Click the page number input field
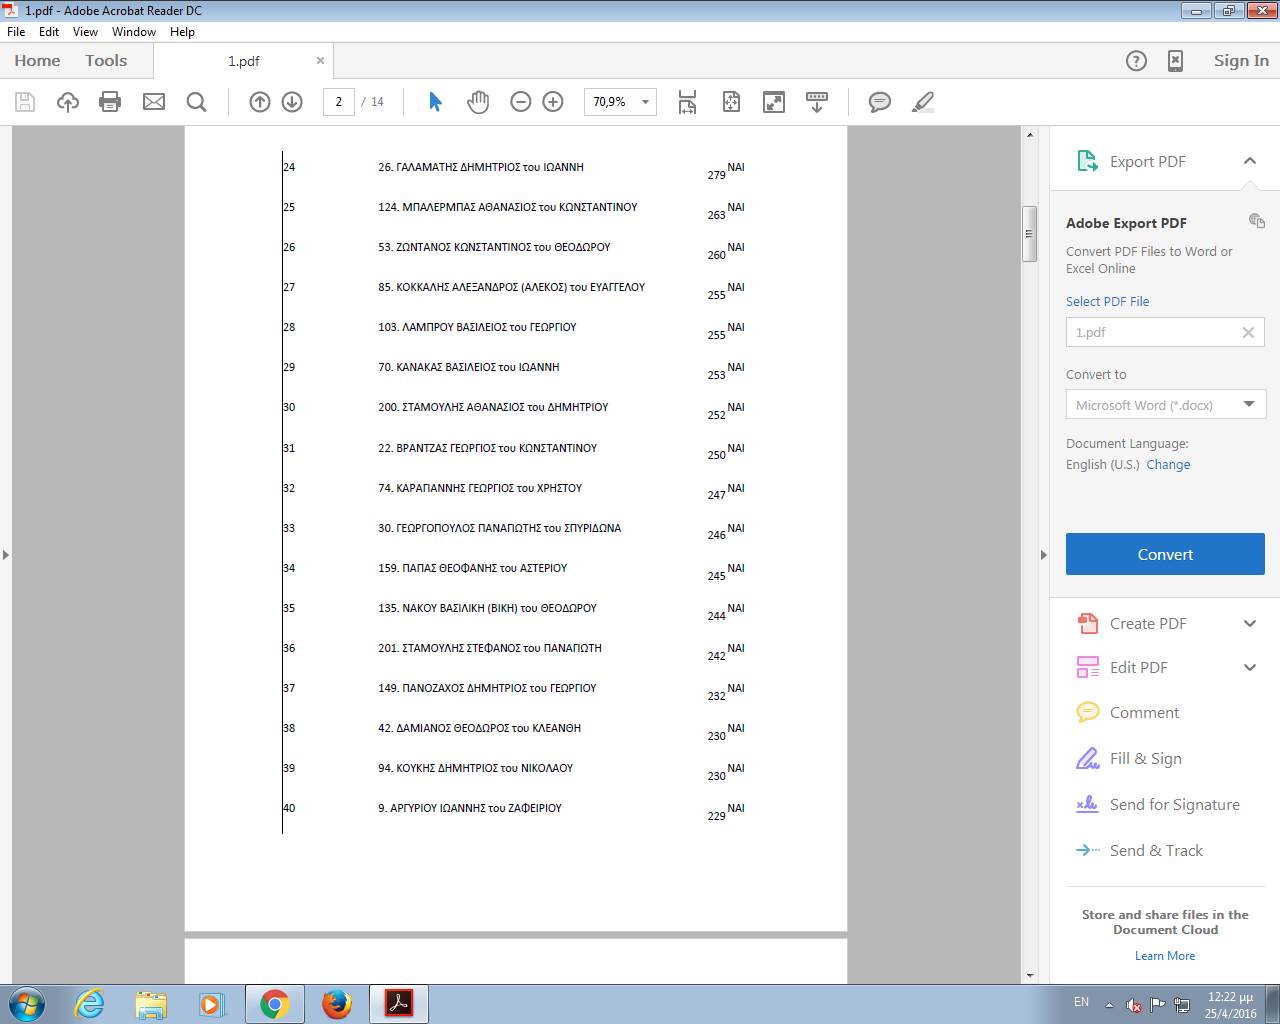 coord(339,102)
